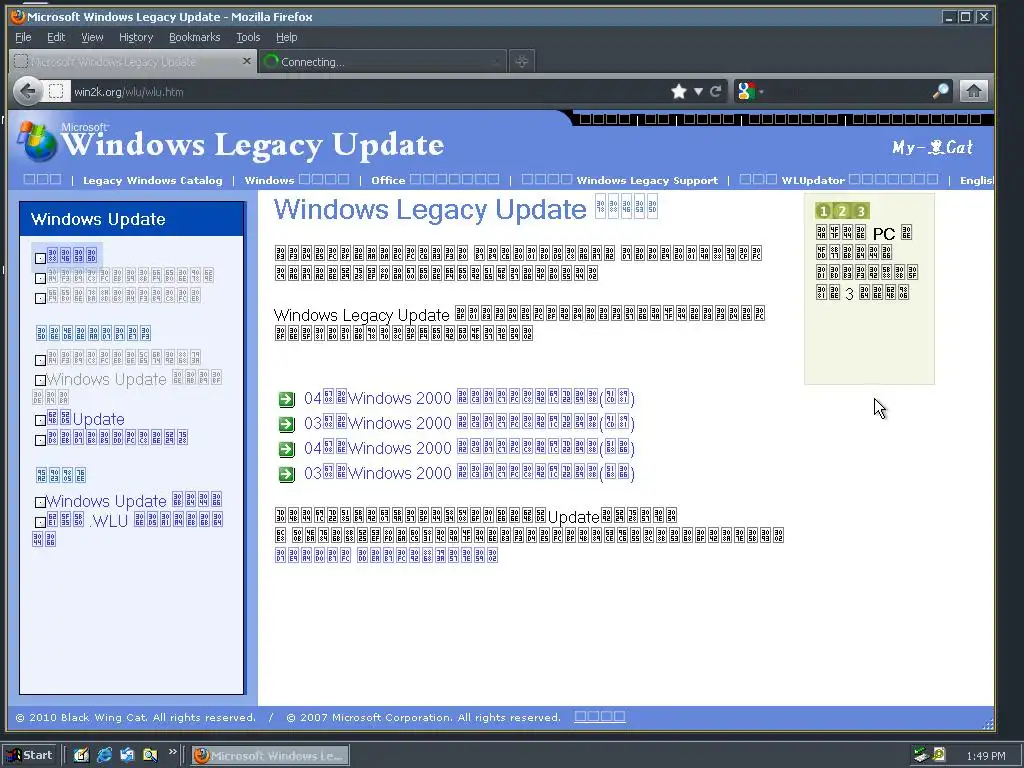Image resolution: width=1024 pixels, height=768 pixels.
Task: Open the Bookmarks menu
Action: tap(195, 37)
